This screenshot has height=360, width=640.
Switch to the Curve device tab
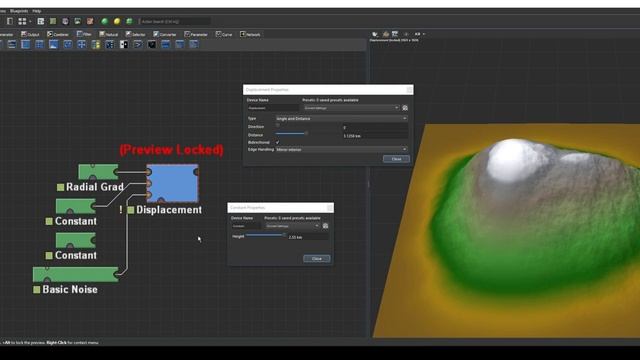(x=224, y=34)
